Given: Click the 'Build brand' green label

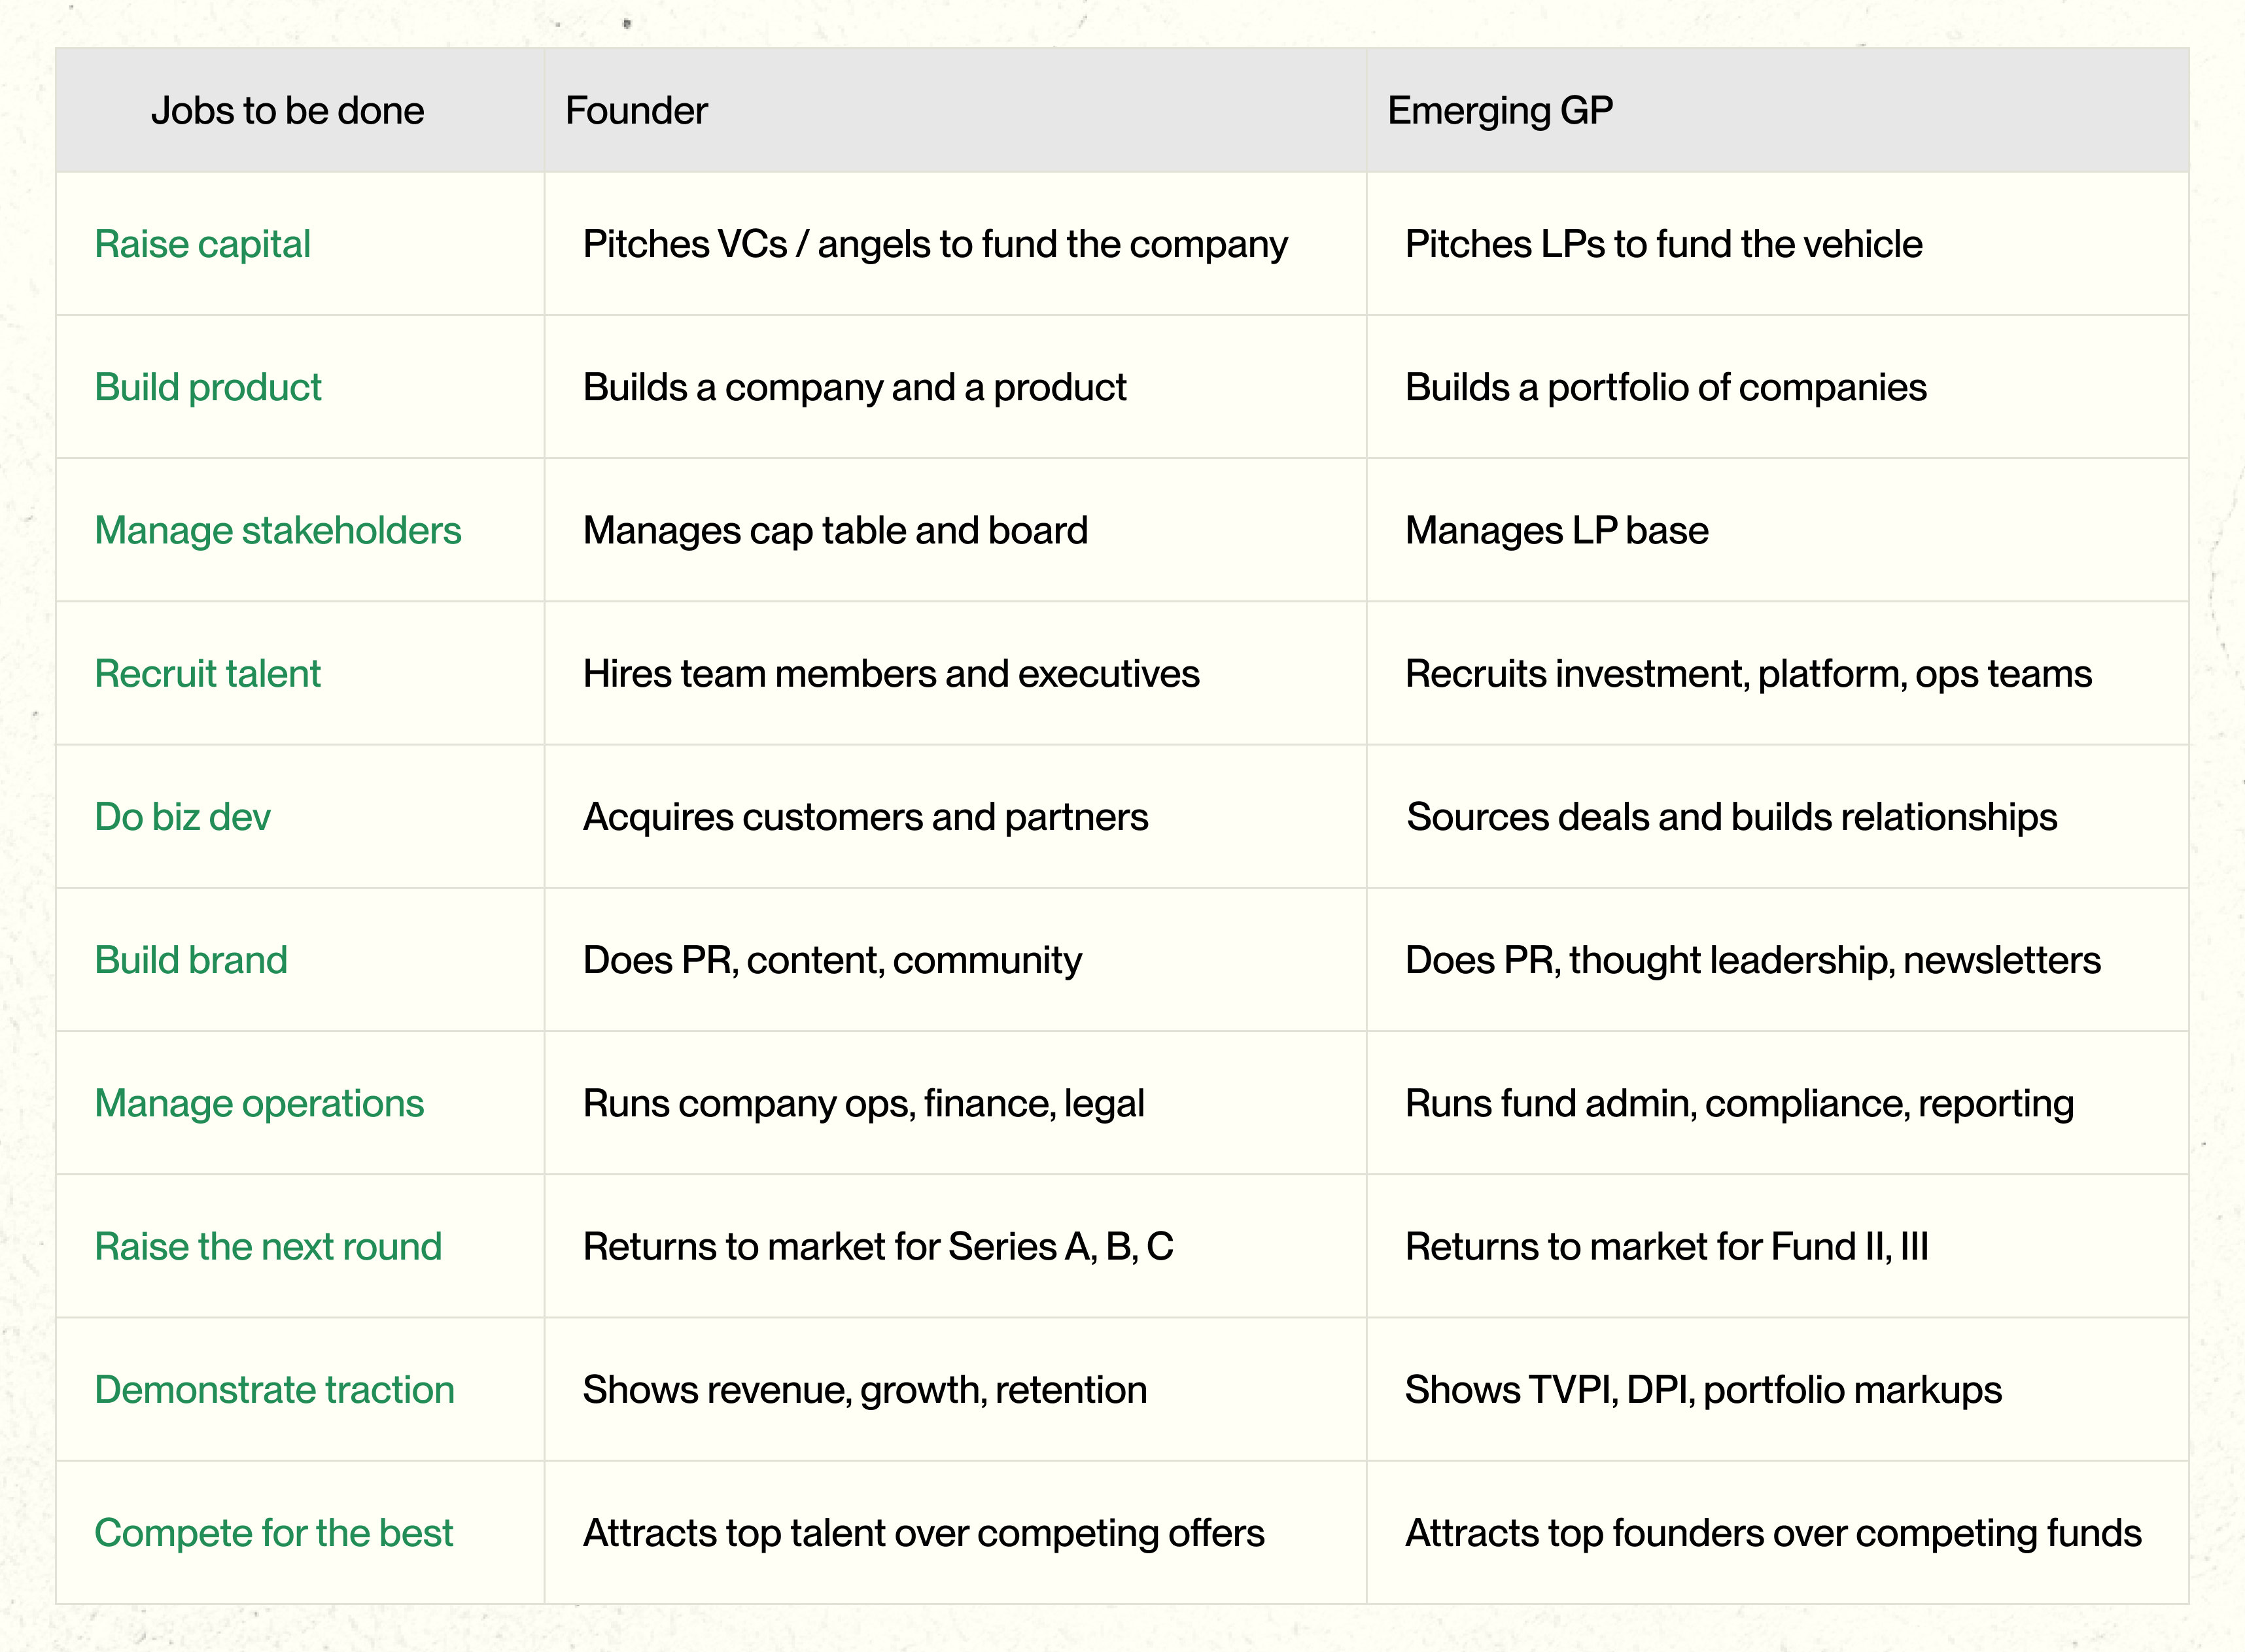Looking at the screenshot, I should tap(191, 960).
